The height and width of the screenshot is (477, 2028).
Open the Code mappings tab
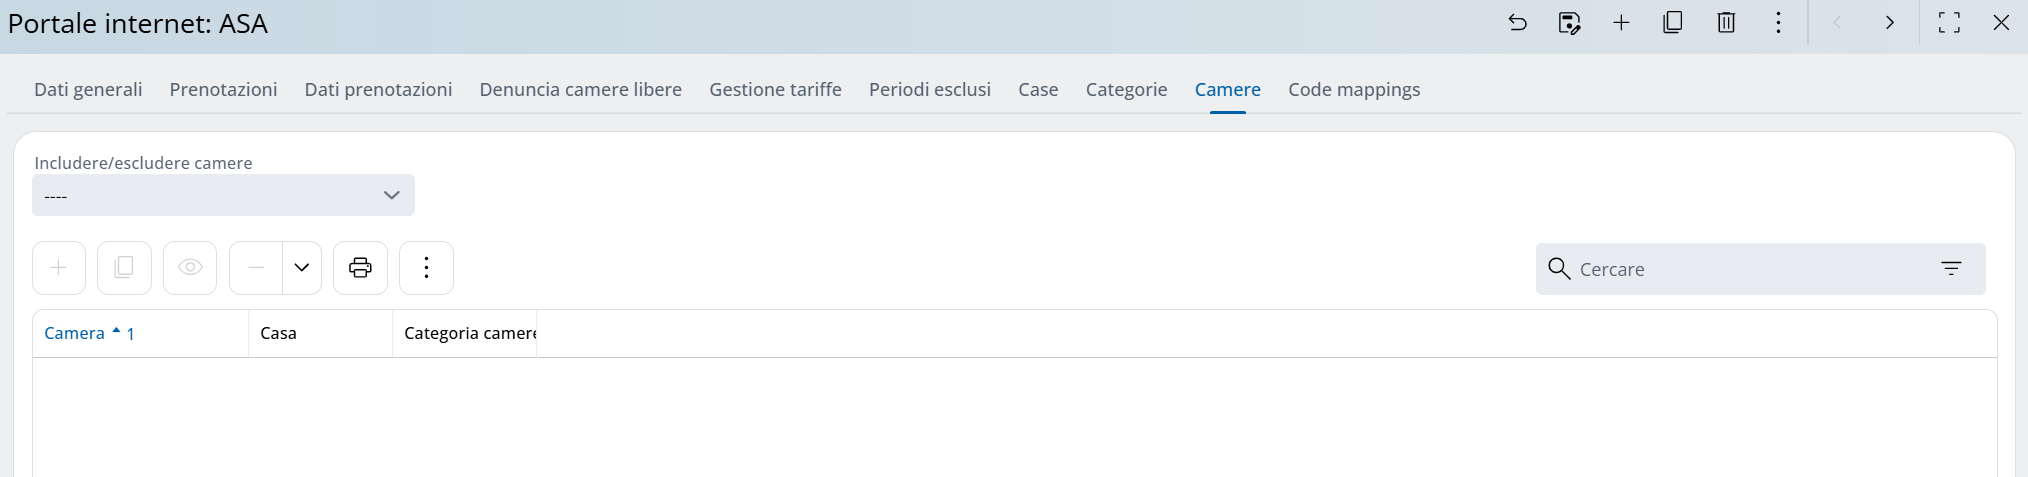pyautogui.click(x=1354, y=90)
